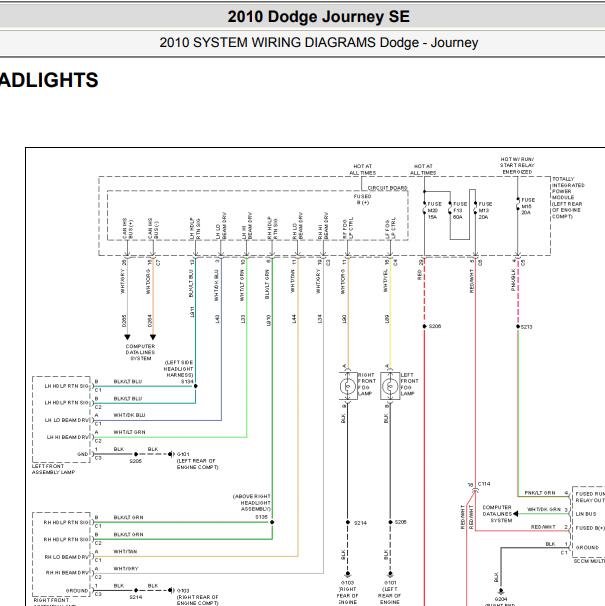Click the L34 circuit number label
The height and width of the screenshot is (606, 605).
[320, 319]
